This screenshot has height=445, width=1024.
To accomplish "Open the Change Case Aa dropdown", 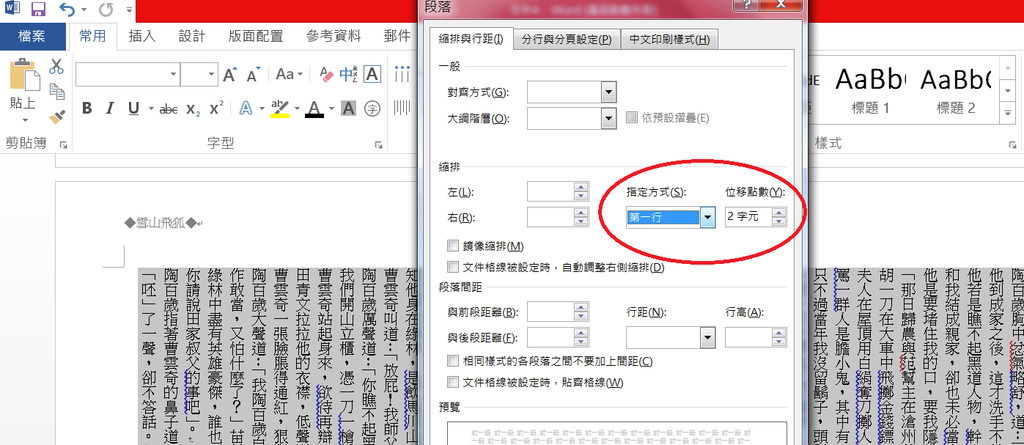I will pyautogui.click(x=289, y=74).
